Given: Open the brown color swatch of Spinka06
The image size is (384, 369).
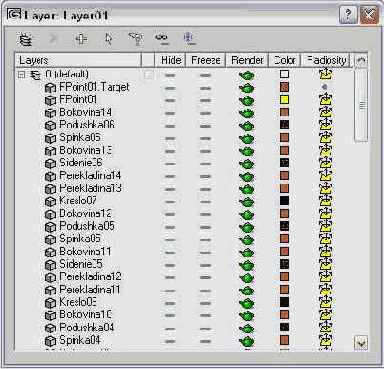Looking at the screenshot, I should (x=284, y=137).
